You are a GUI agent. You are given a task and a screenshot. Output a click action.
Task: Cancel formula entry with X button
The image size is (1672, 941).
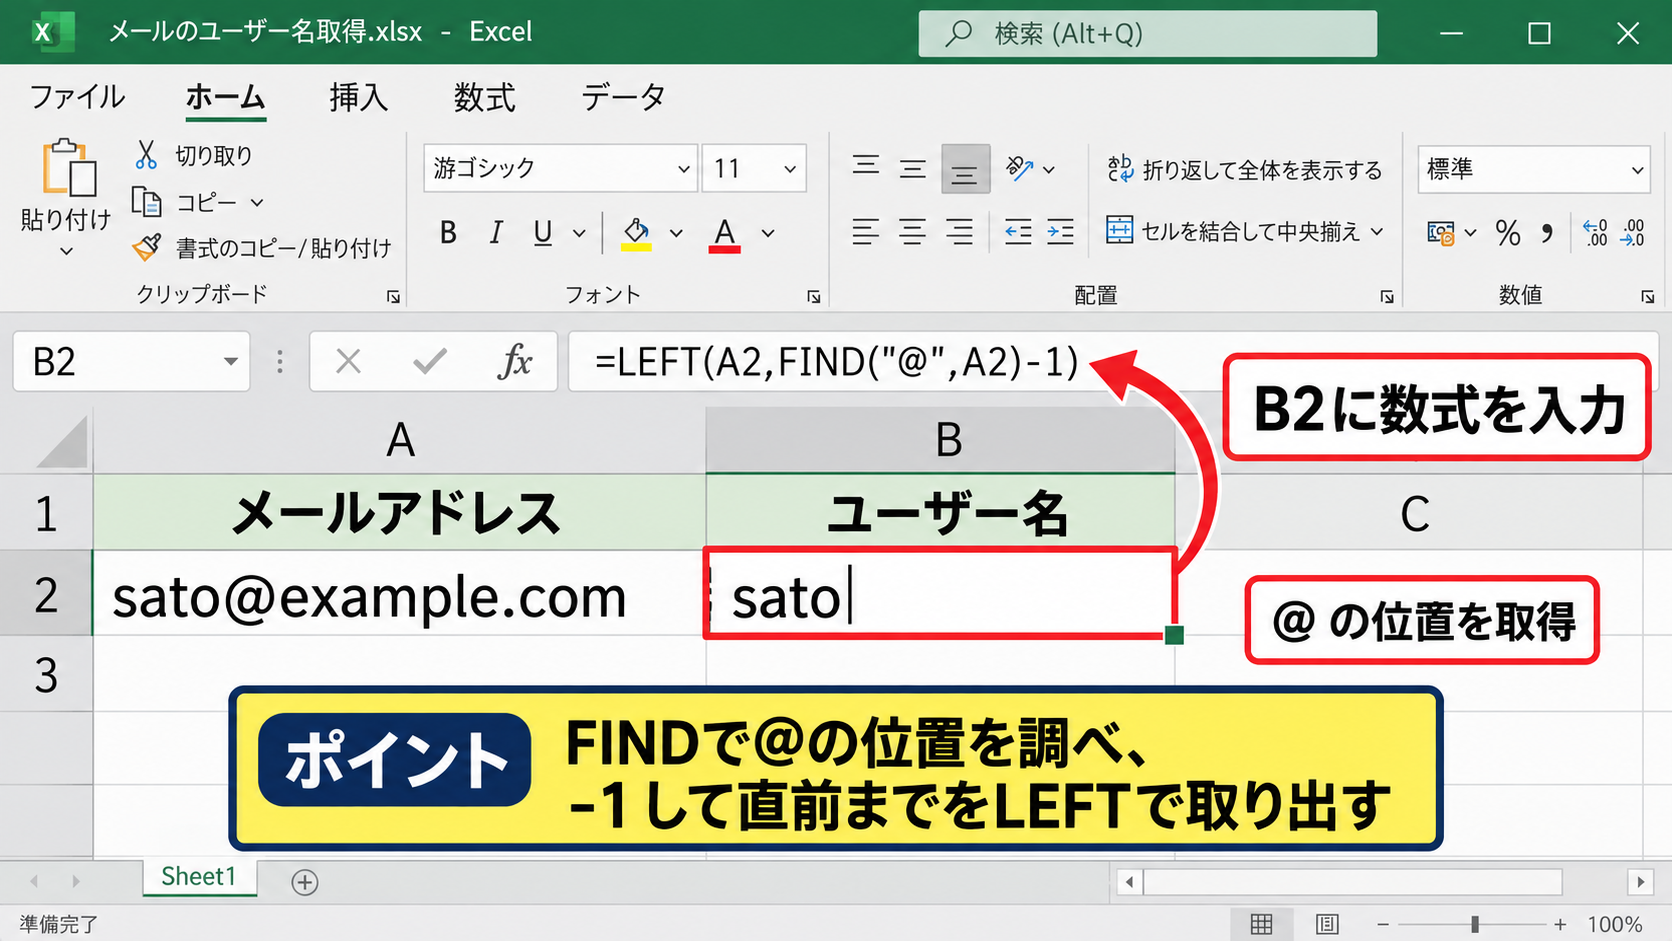[348, 361]
